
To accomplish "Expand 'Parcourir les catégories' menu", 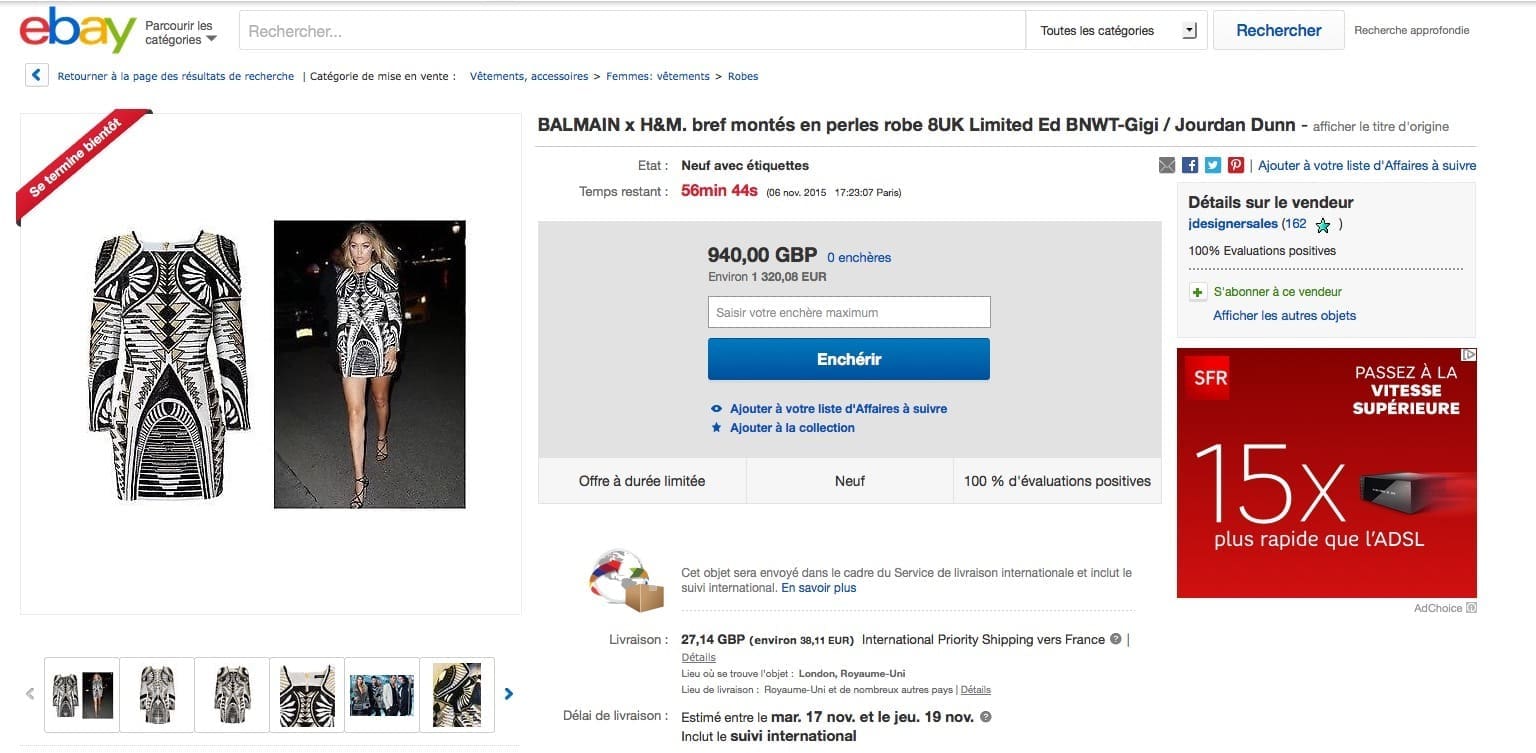I will click(180, 32).
